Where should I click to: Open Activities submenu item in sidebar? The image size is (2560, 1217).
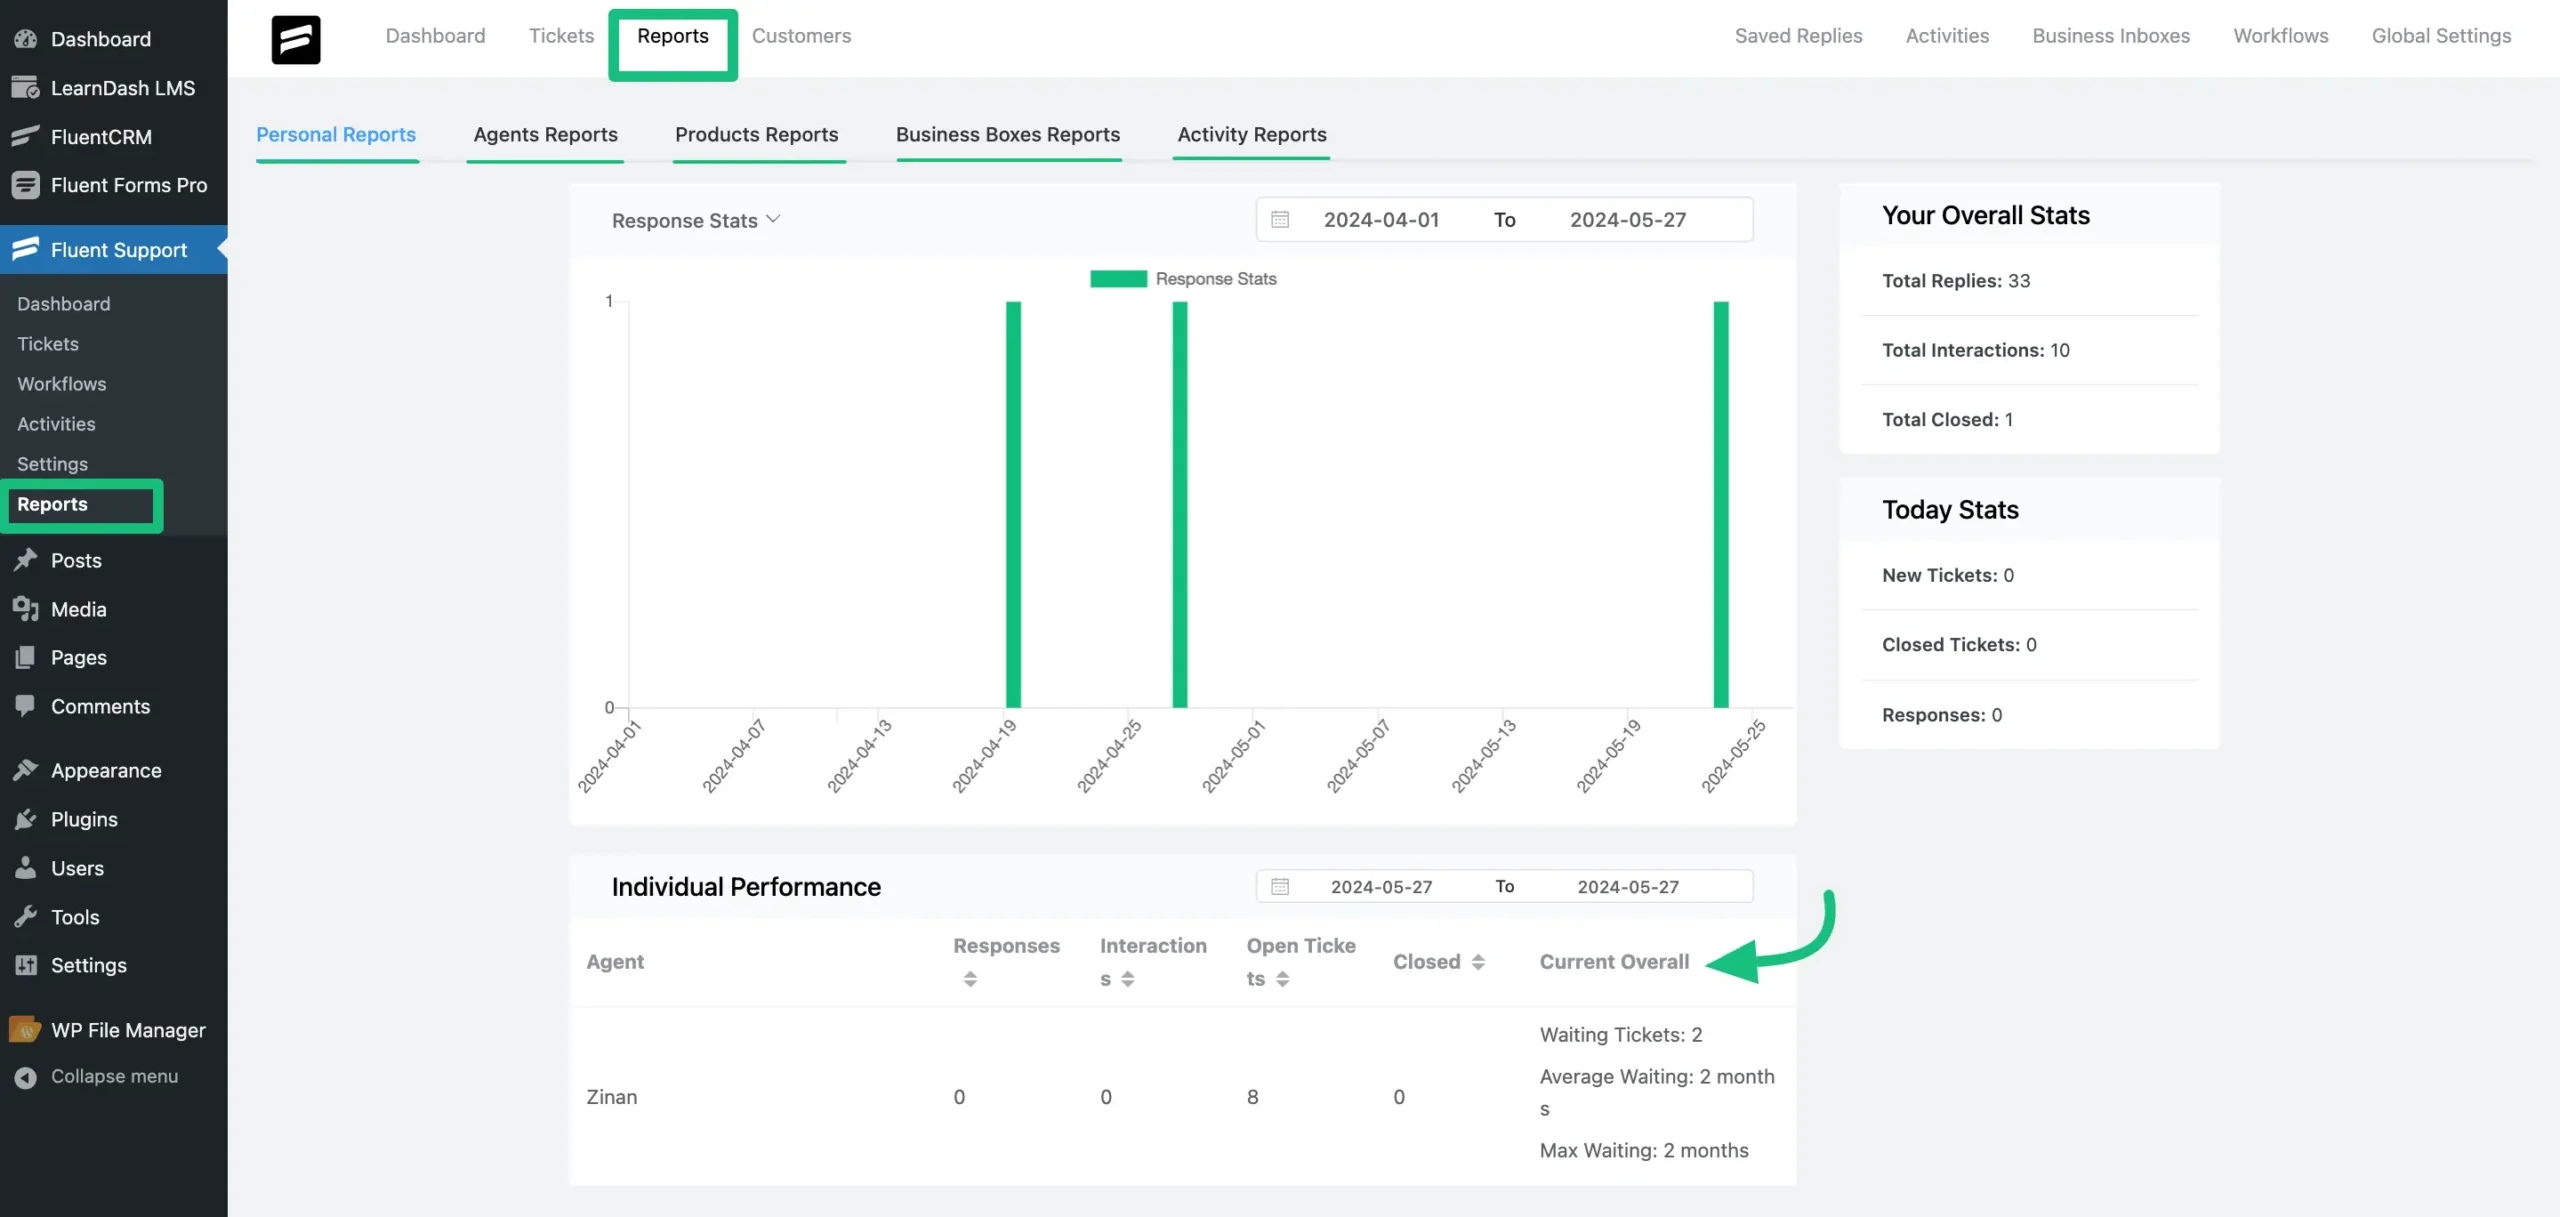57,424
